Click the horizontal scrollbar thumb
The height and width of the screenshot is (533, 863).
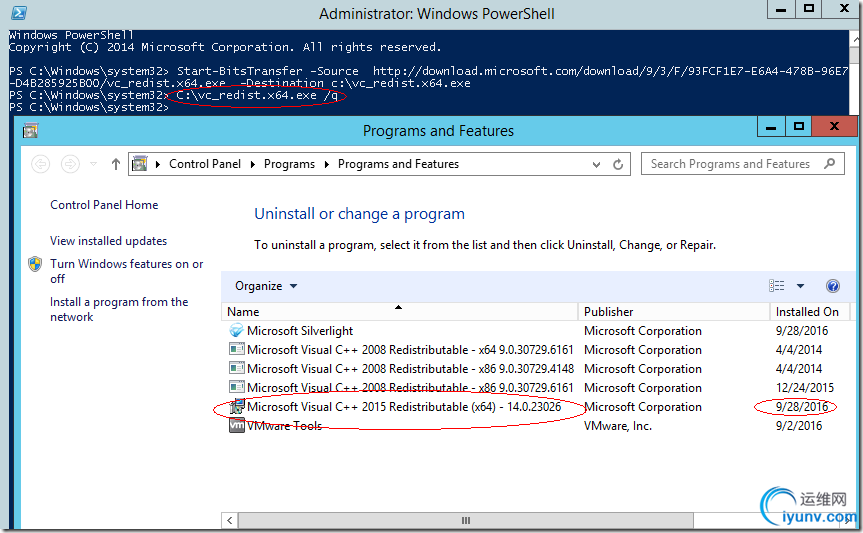pyautogui.click(x=466, y=520)
